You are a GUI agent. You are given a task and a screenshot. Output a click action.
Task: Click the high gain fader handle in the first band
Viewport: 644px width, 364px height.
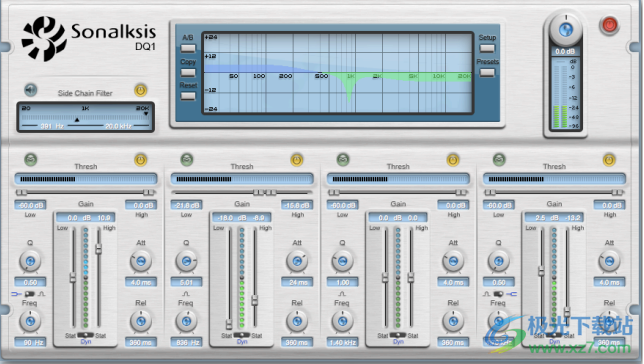pos(99,249)
